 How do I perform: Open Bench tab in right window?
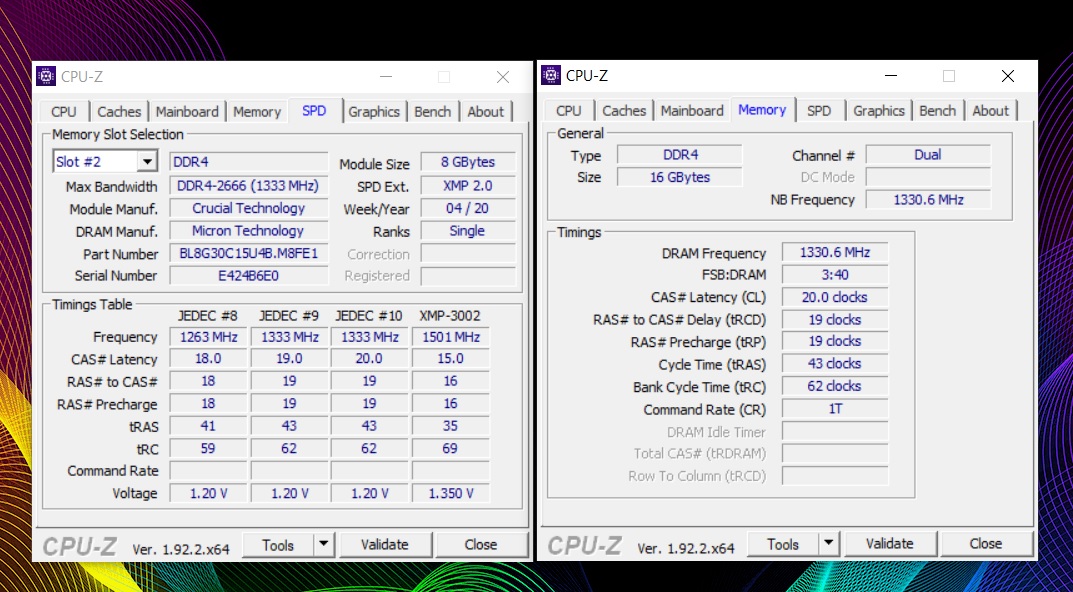[938, 110]
